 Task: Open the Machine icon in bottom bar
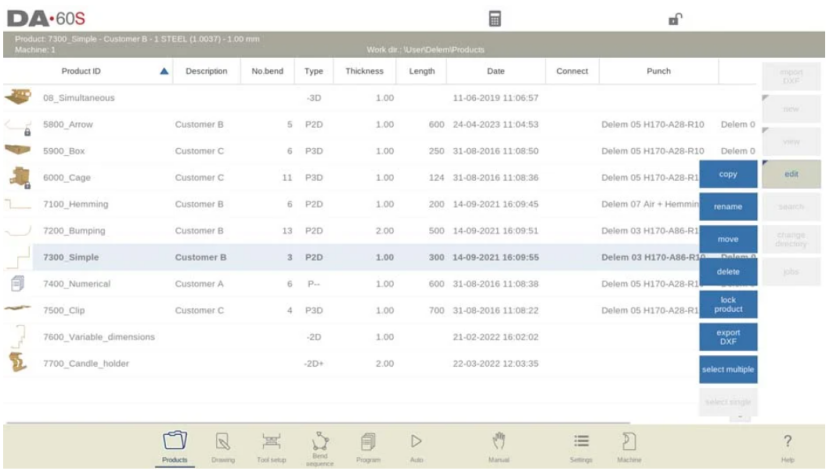click(629, 445)
